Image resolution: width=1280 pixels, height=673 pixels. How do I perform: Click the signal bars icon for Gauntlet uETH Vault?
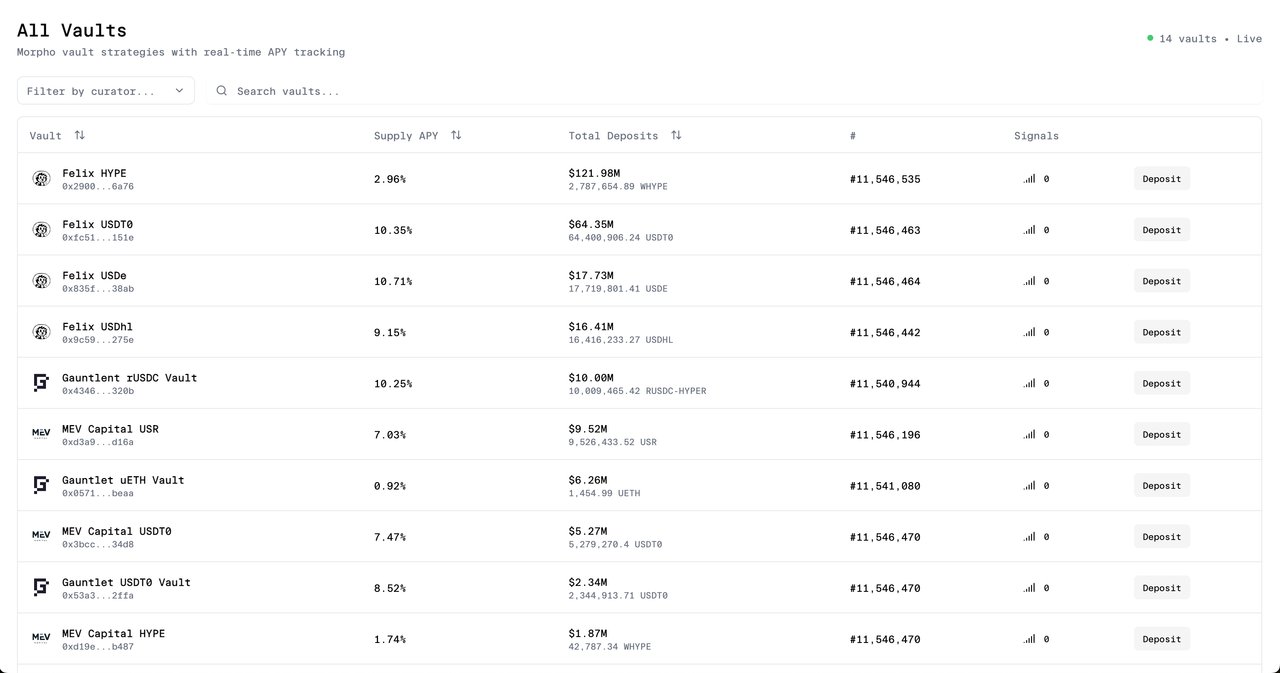click(1029, 485)
